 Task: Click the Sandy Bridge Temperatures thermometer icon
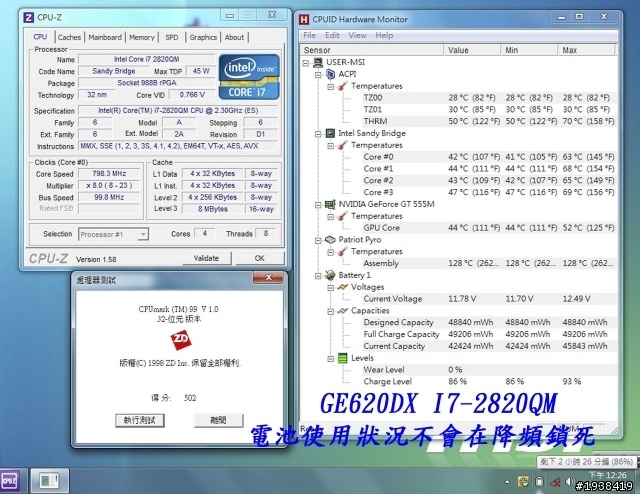(x=343, y=145)
